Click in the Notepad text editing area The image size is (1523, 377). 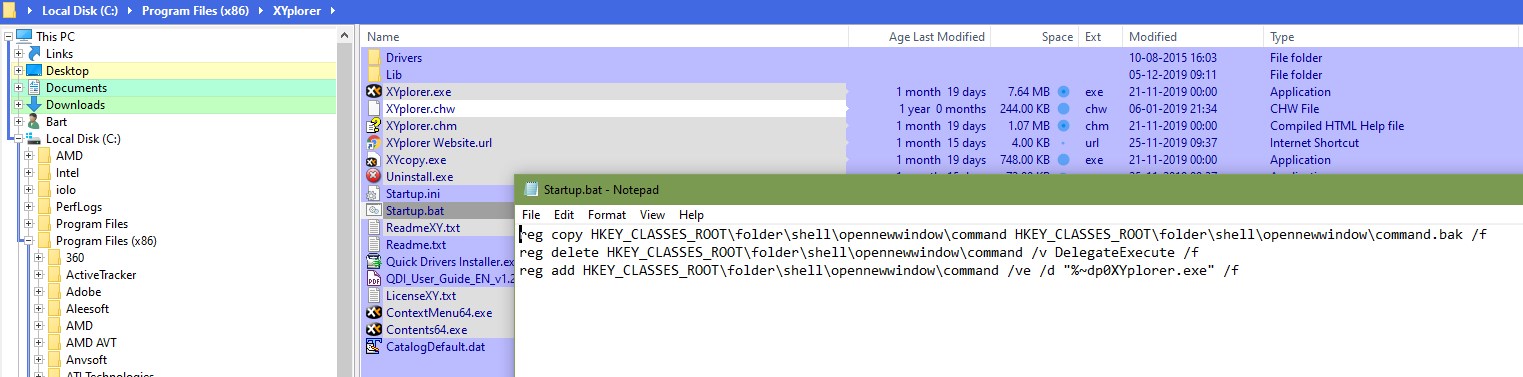1019,300
